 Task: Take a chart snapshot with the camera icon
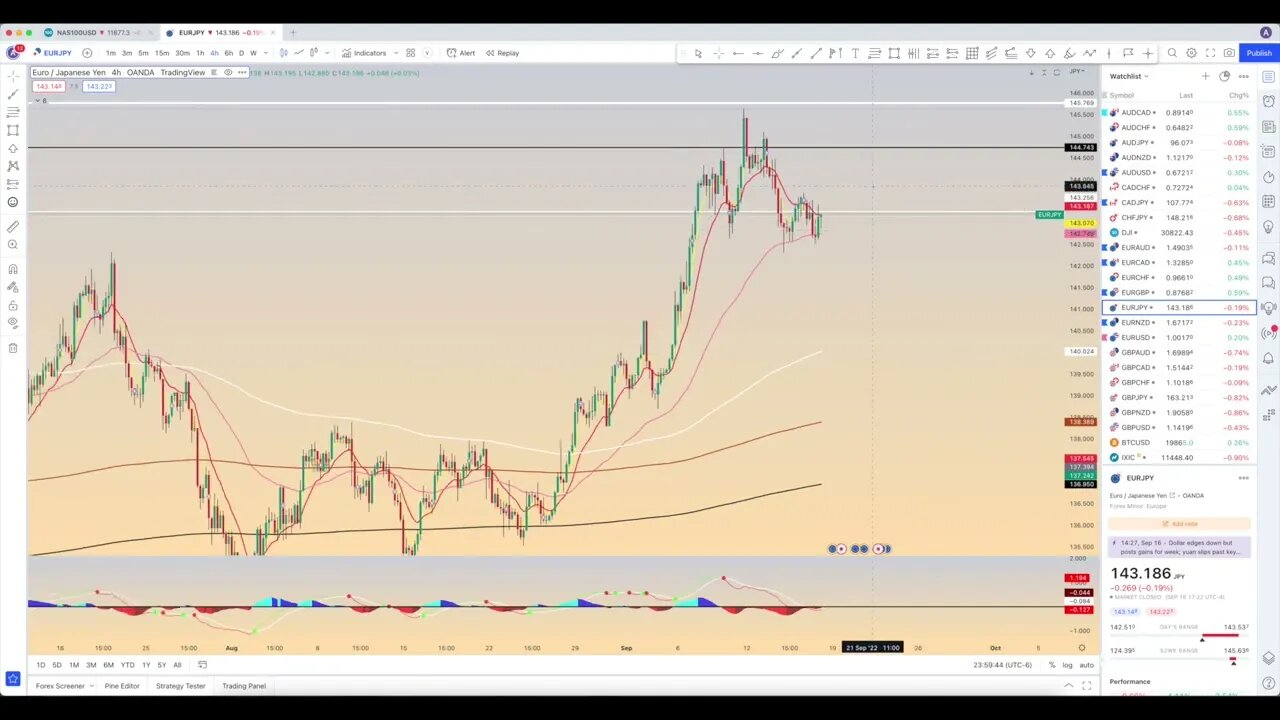tap(1229, 53)
